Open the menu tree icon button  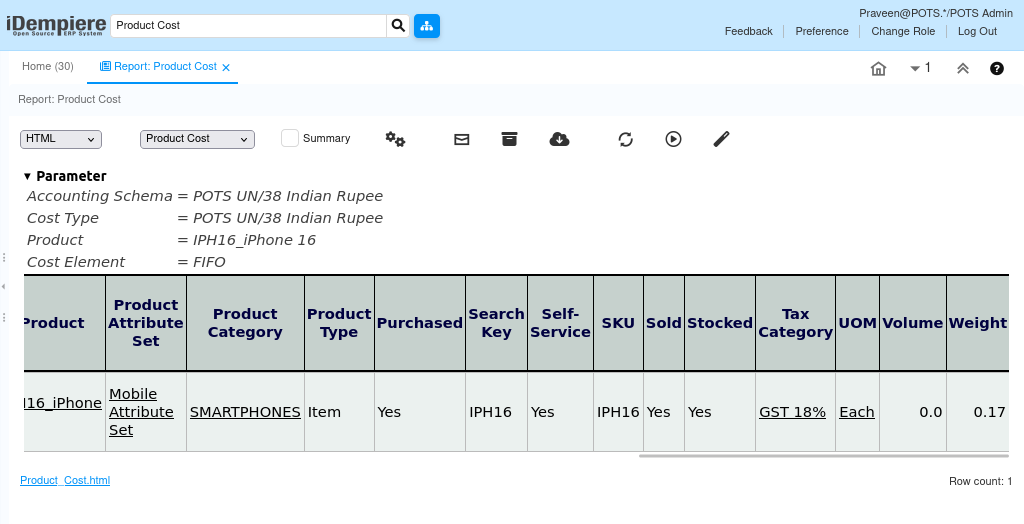(427, 25)
